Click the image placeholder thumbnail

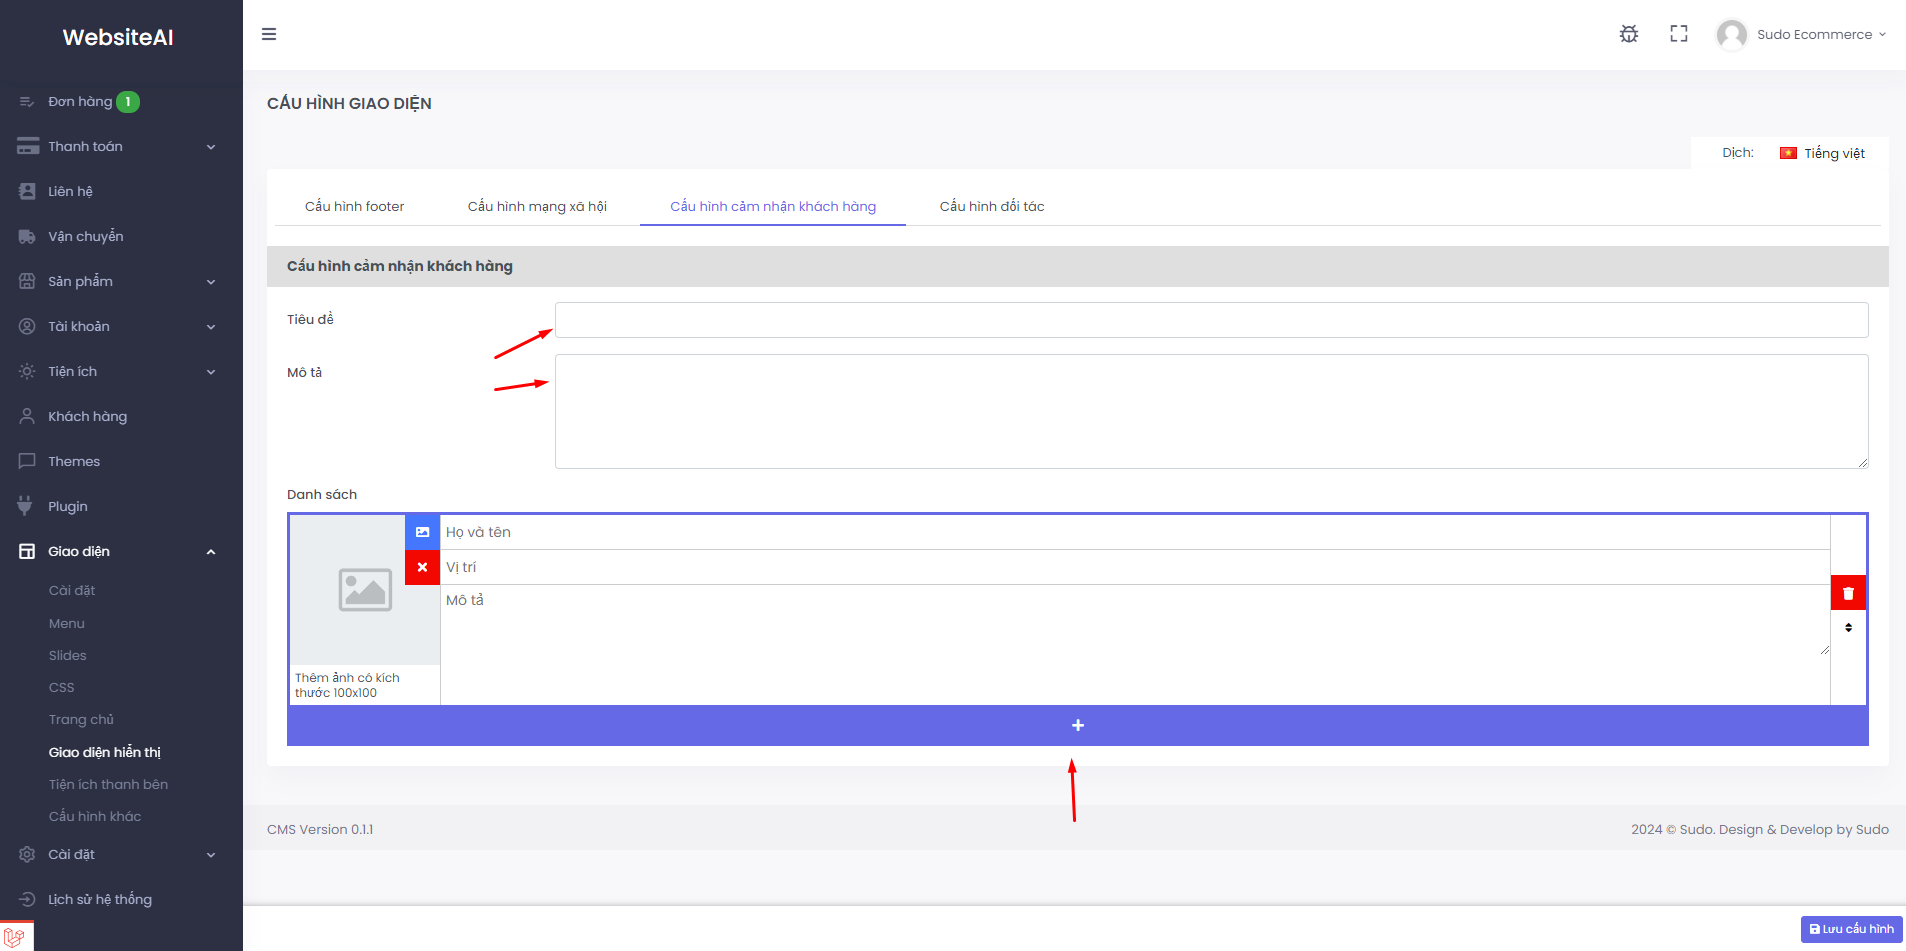(x=365, y=590)
